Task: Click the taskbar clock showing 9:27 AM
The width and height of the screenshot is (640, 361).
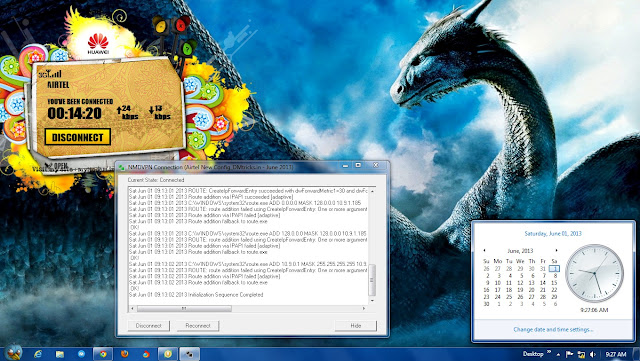Action: coord(616,354)
